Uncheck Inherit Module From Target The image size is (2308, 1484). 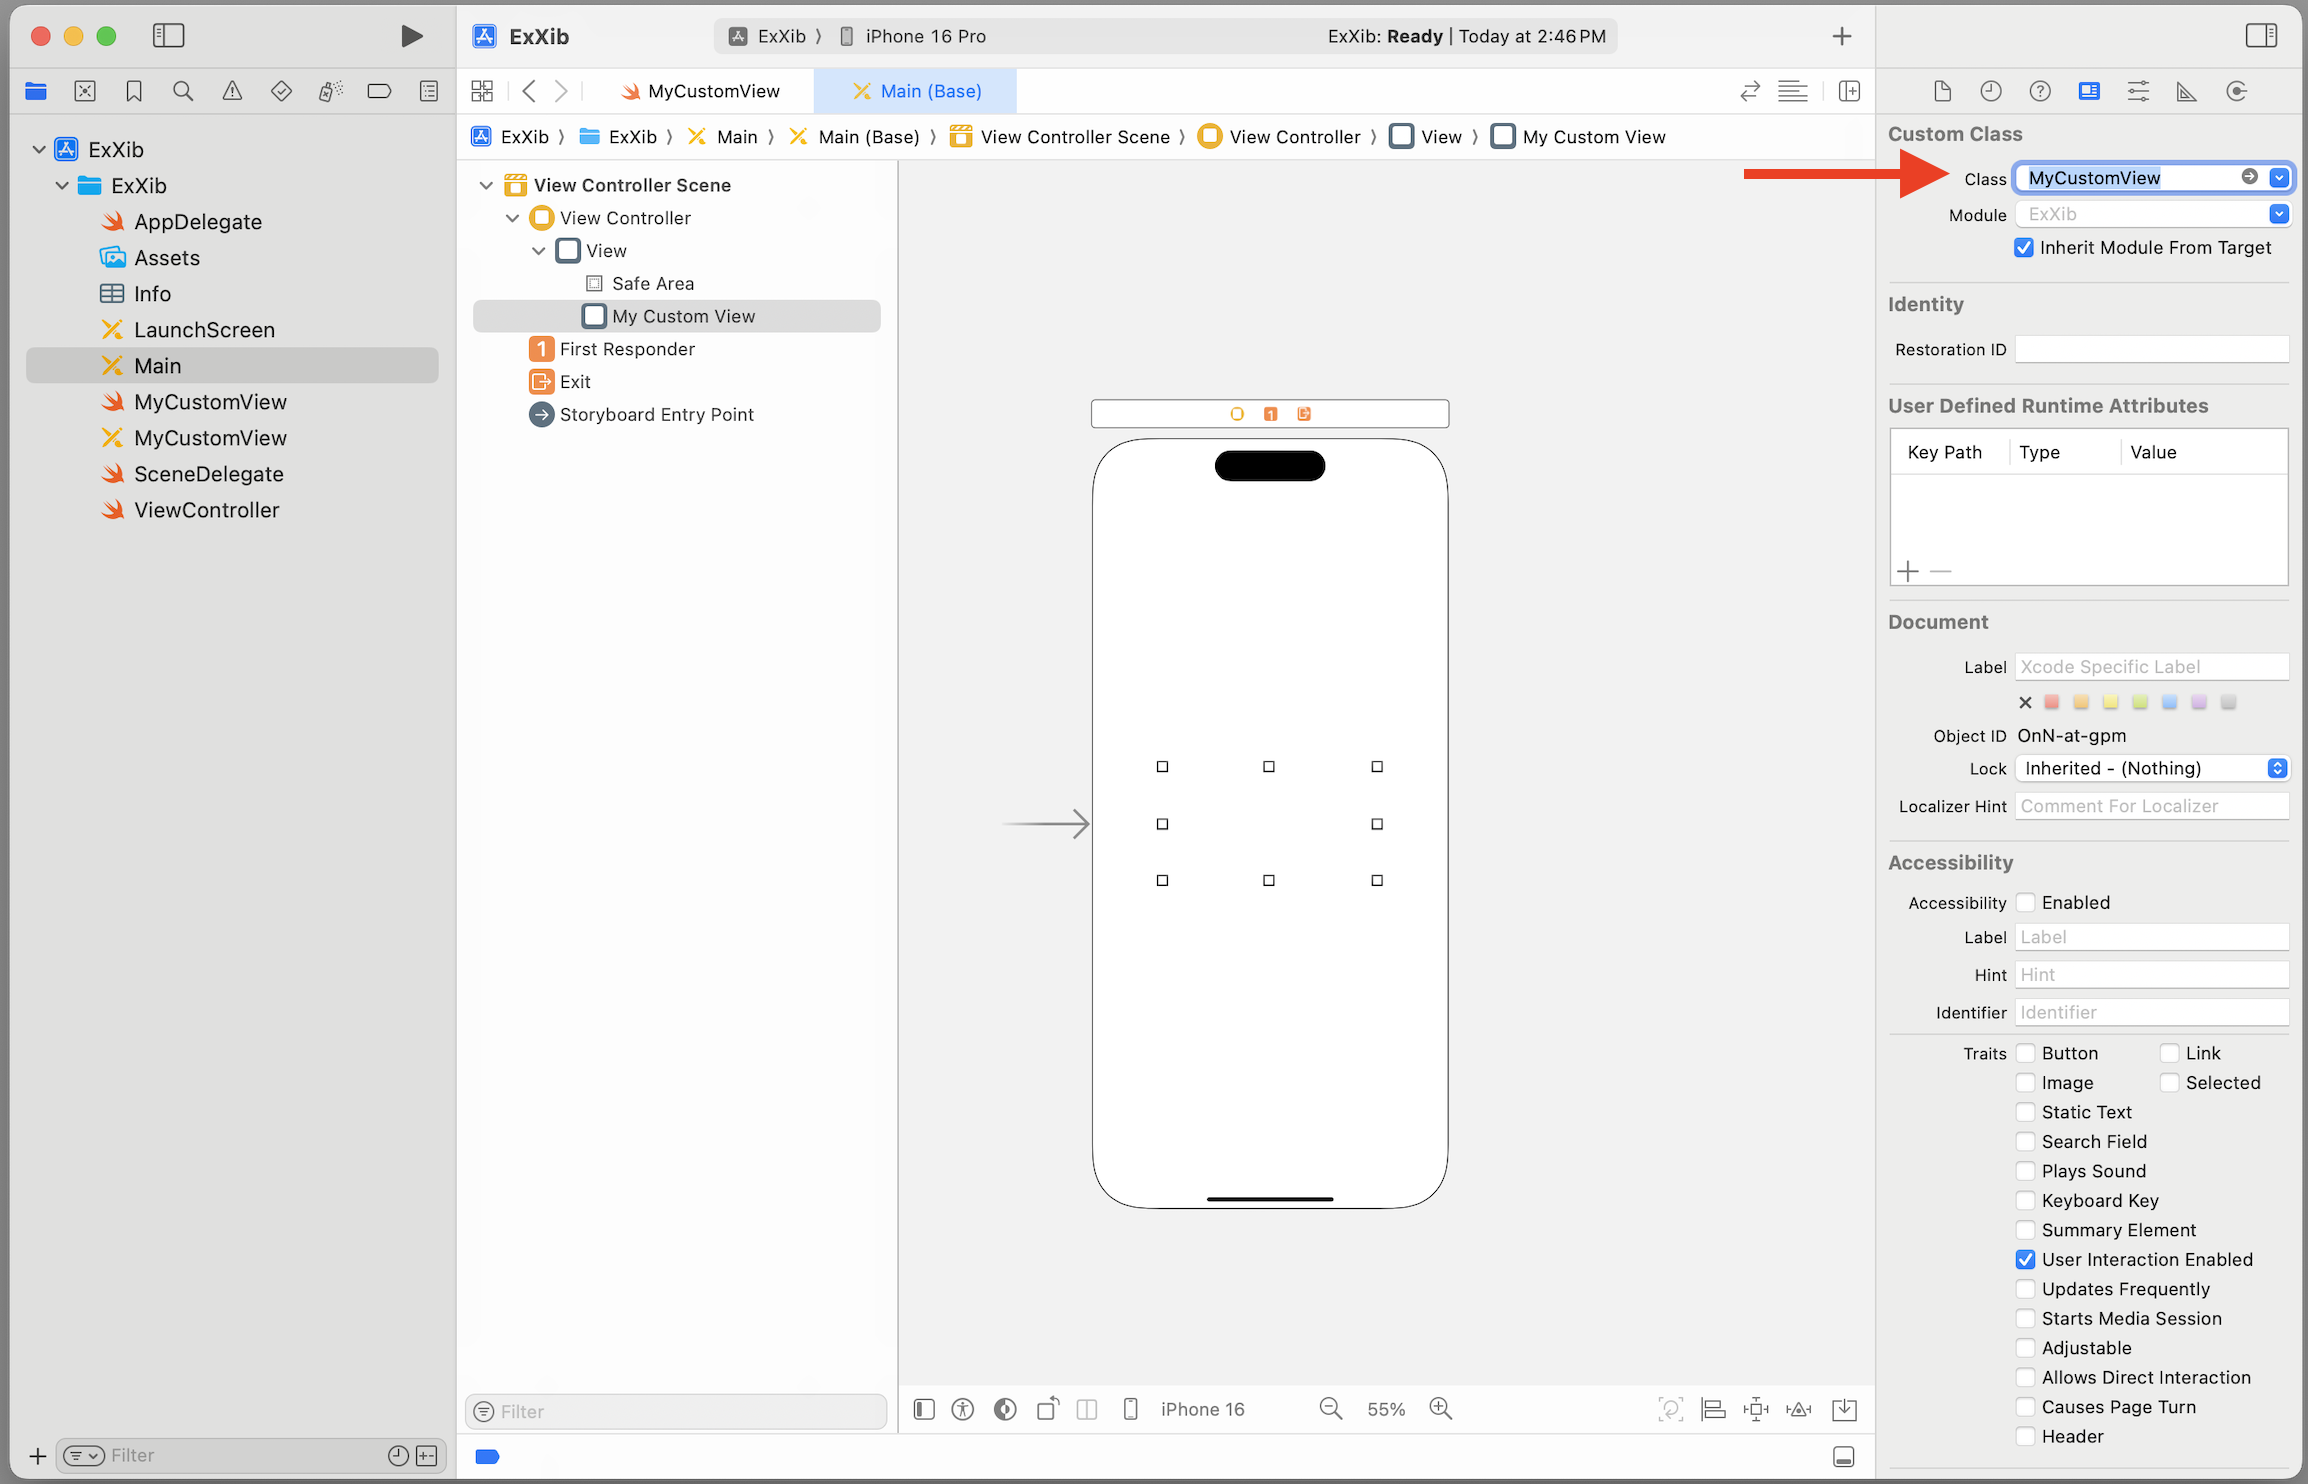point(2024,248)
